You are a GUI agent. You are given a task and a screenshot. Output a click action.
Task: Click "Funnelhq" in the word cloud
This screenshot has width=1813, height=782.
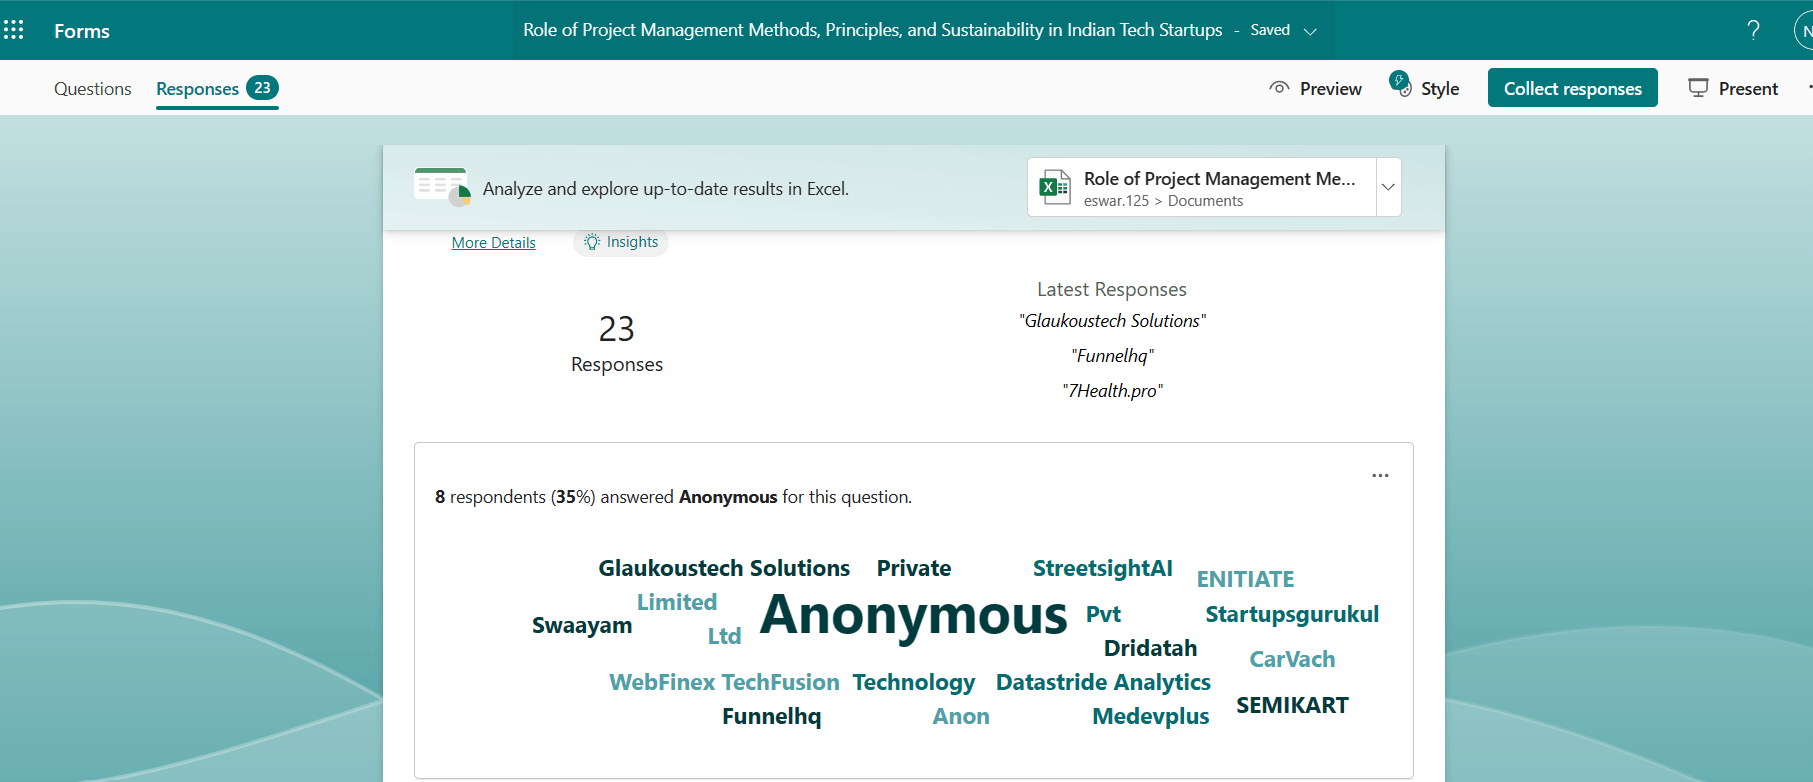point(771,716)
